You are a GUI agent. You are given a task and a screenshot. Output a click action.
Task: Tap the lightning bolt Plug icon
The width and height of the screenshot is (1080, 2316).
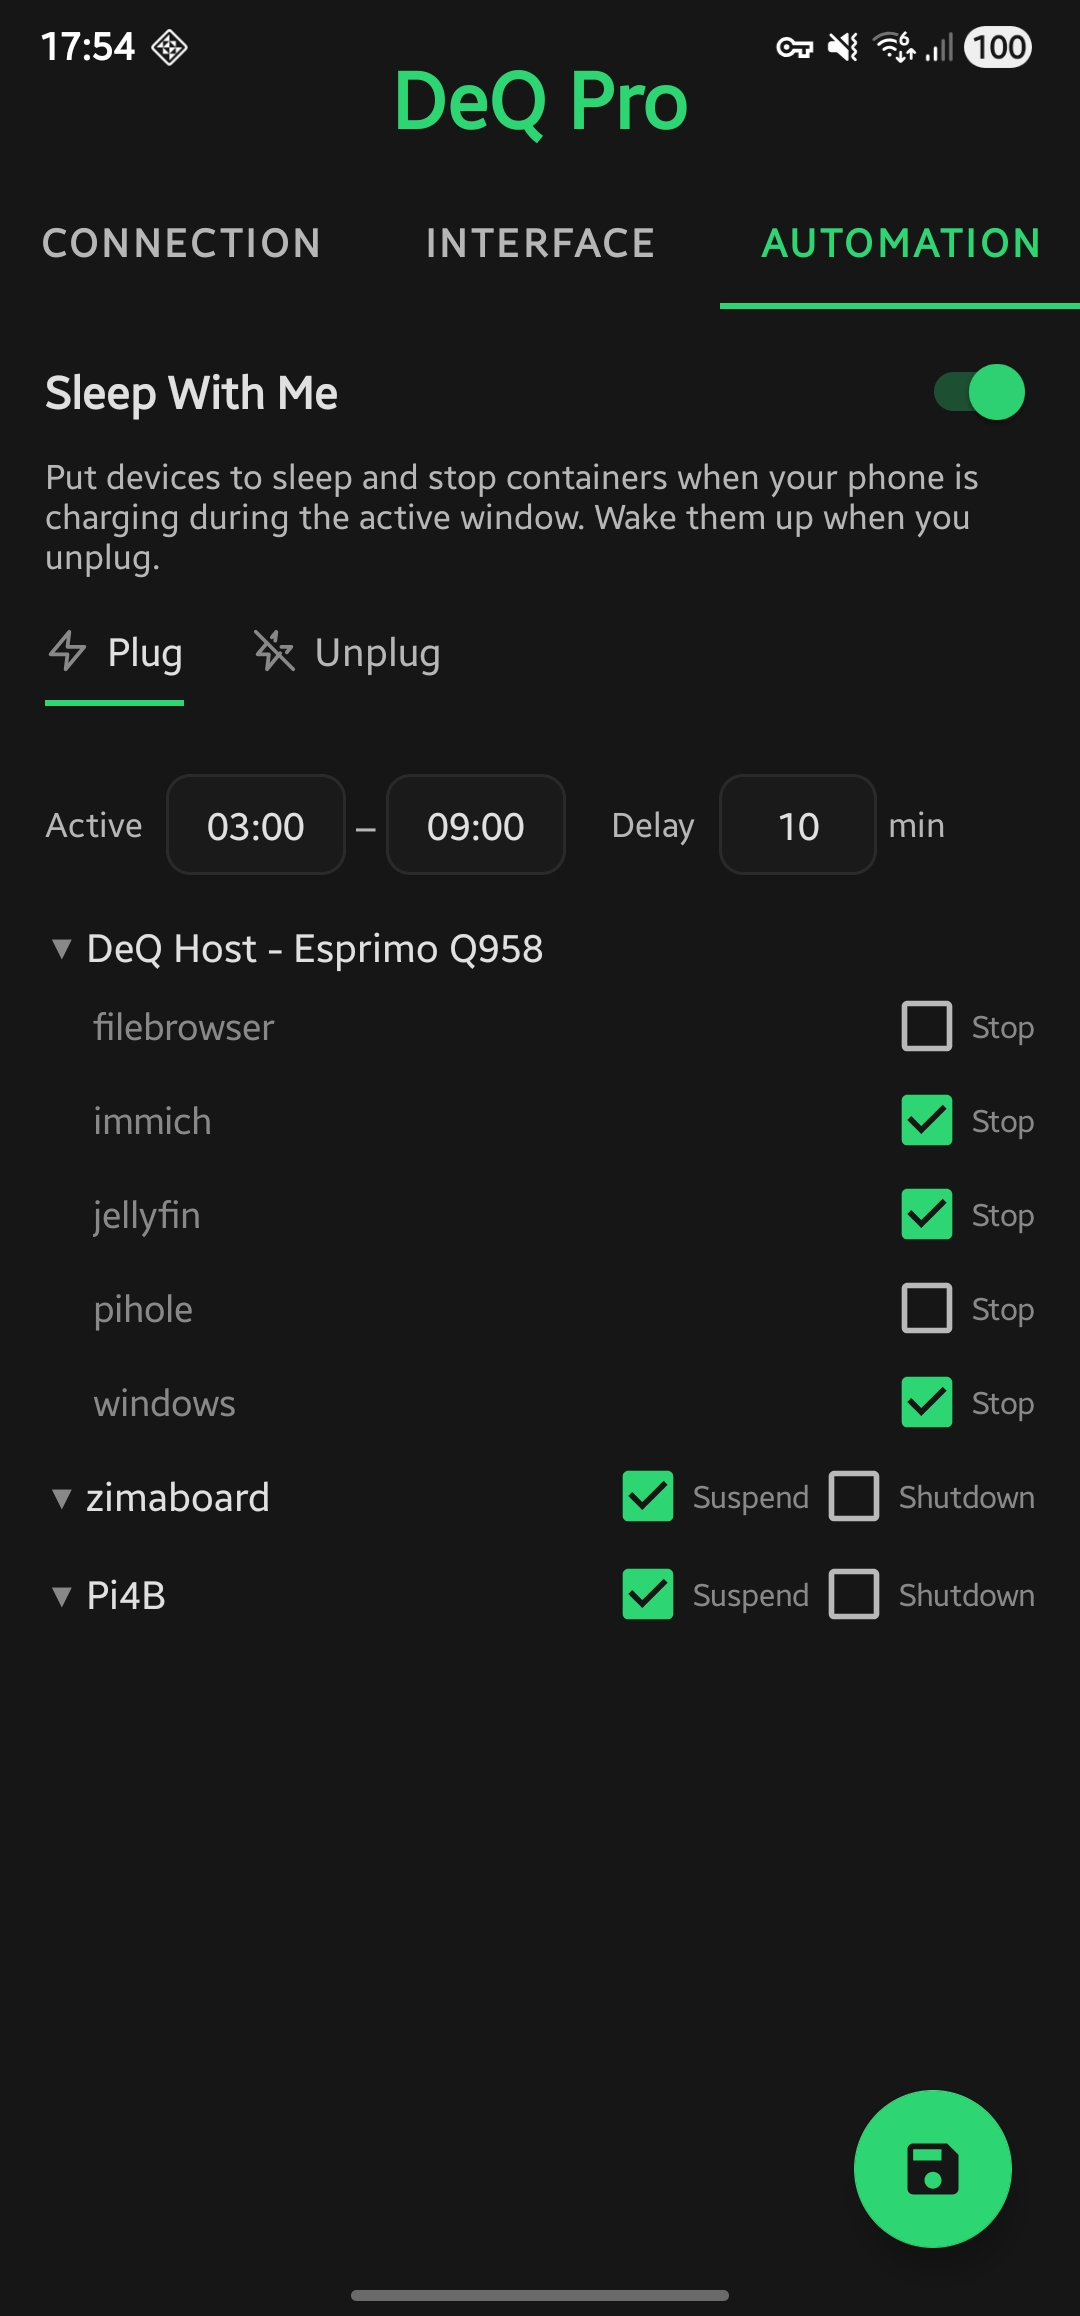pyautogui.click(x=68, y=651)
